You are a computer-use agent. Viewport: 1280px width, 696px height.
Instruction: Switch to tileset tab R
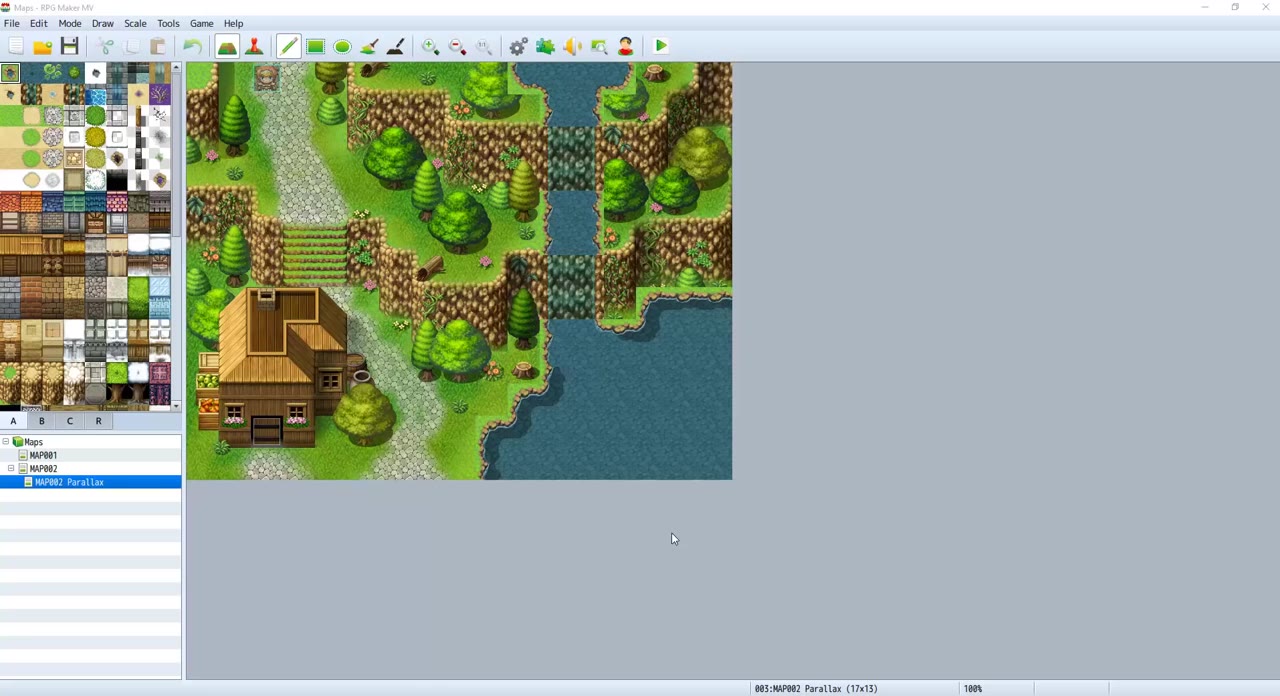coord(98,421)
